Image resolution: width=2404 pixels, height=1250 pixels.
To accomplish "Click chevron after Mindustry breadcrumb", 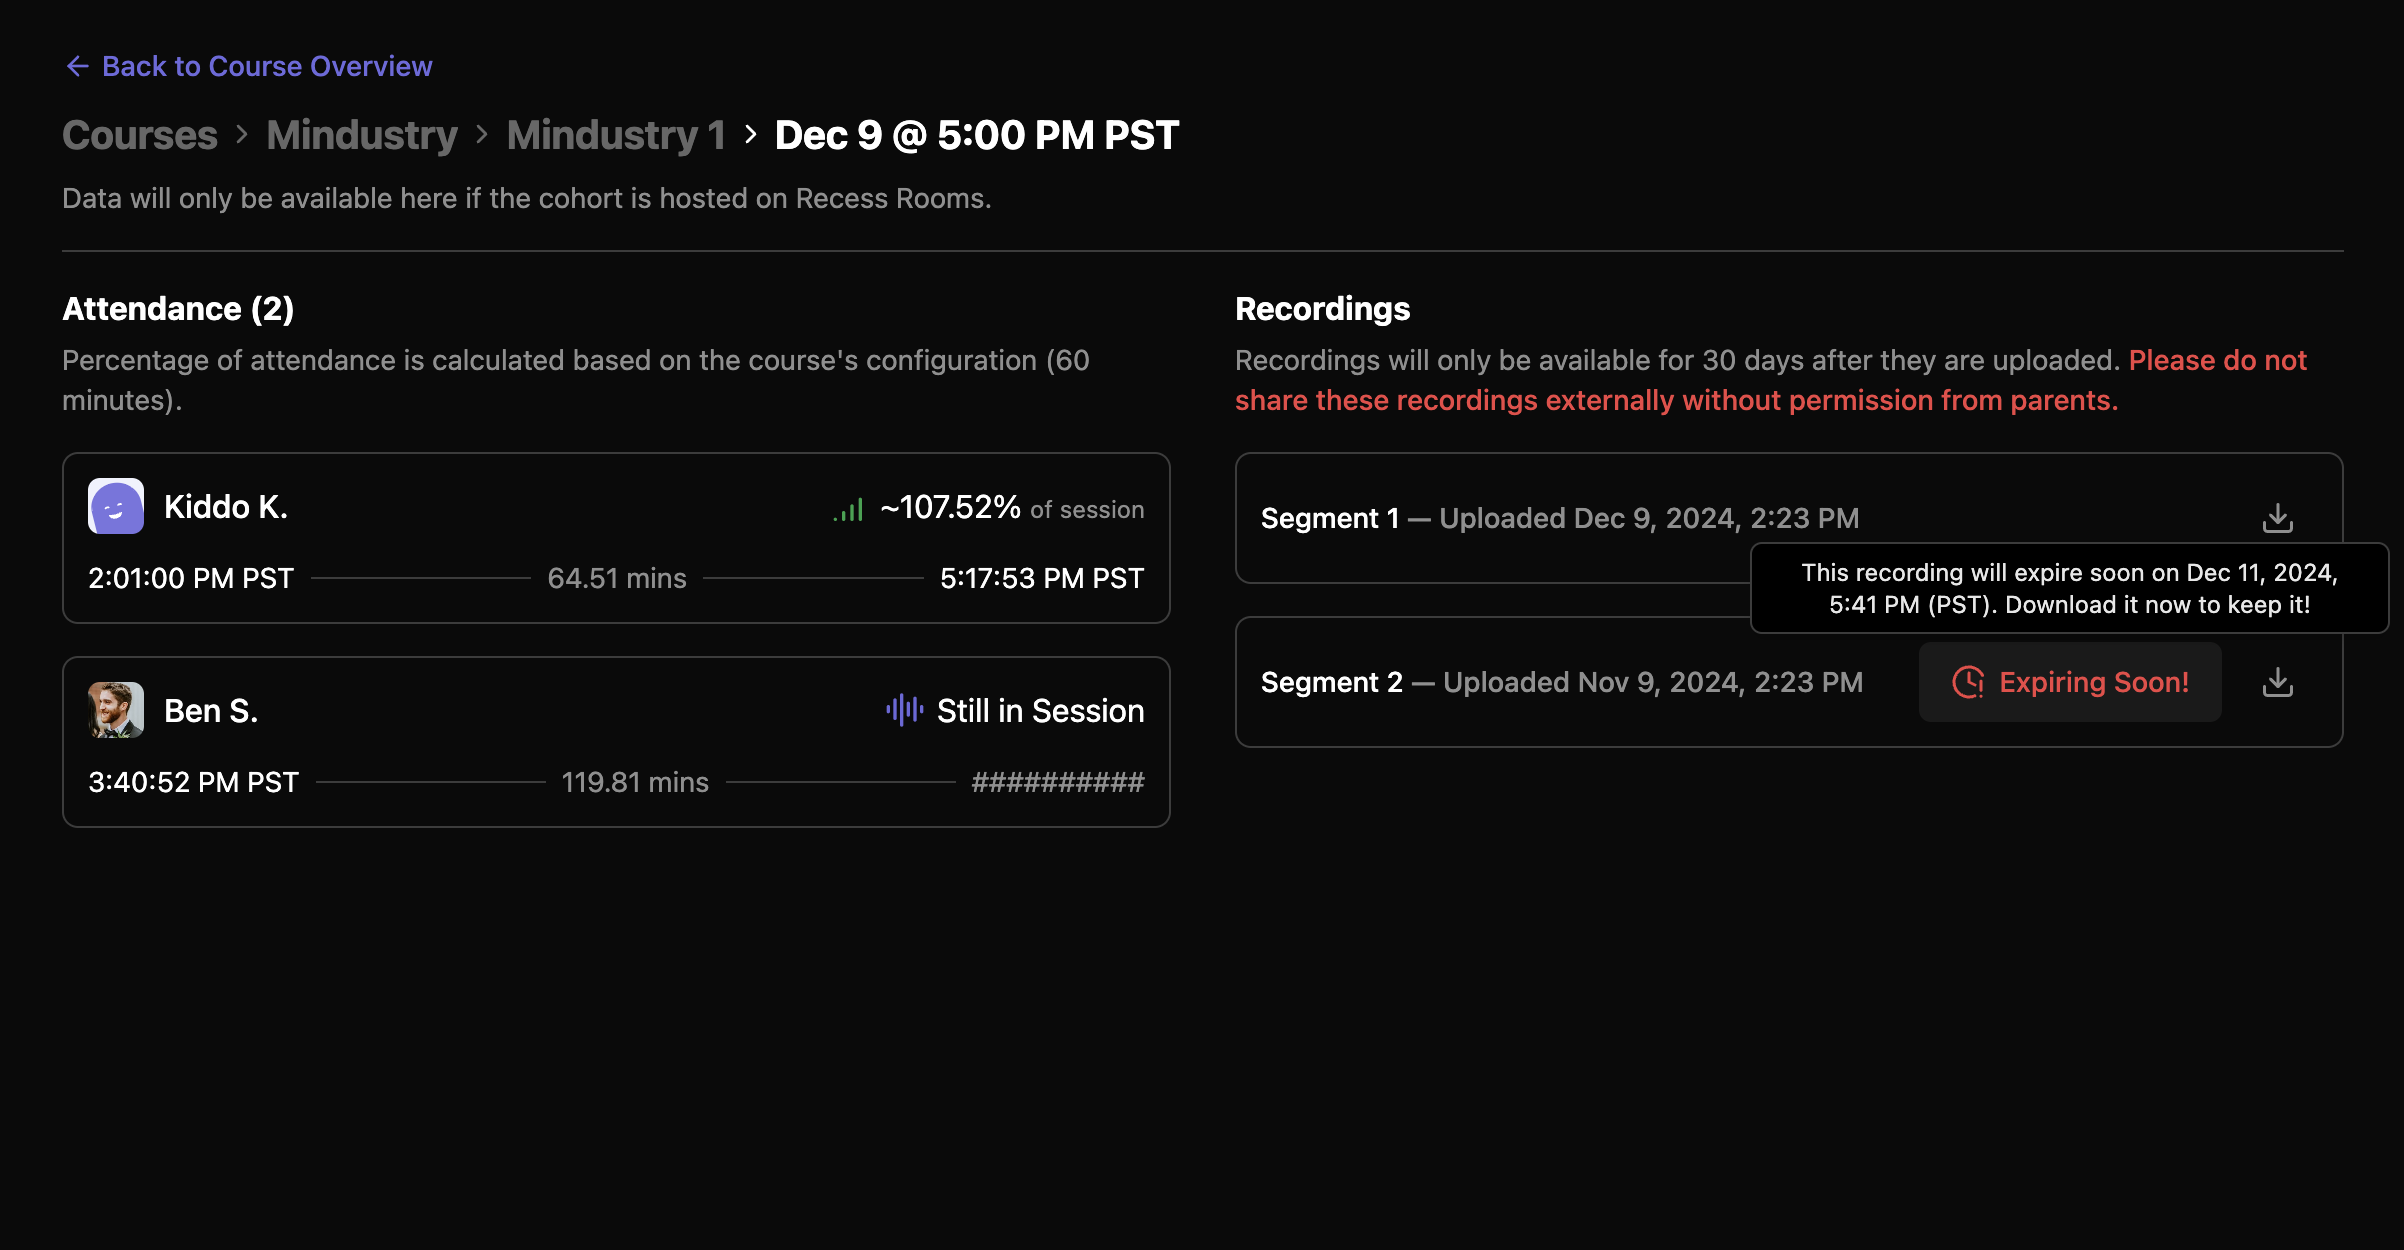I will pos(482,135).
